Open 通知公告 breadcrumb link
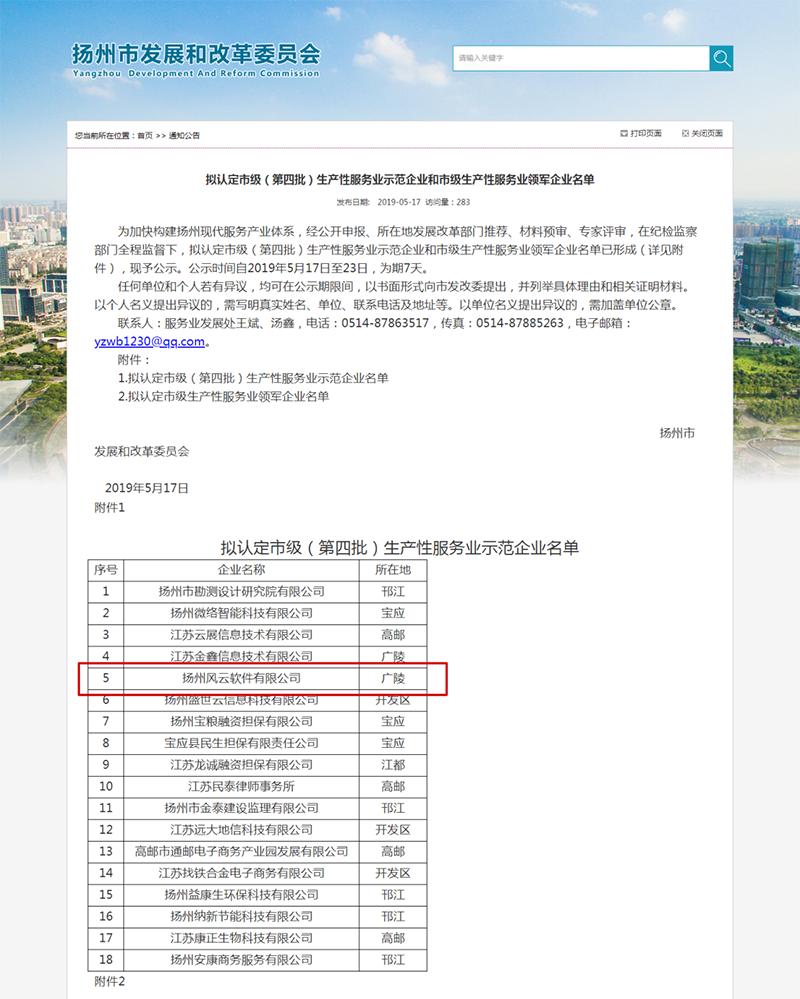 click(184, 136)
